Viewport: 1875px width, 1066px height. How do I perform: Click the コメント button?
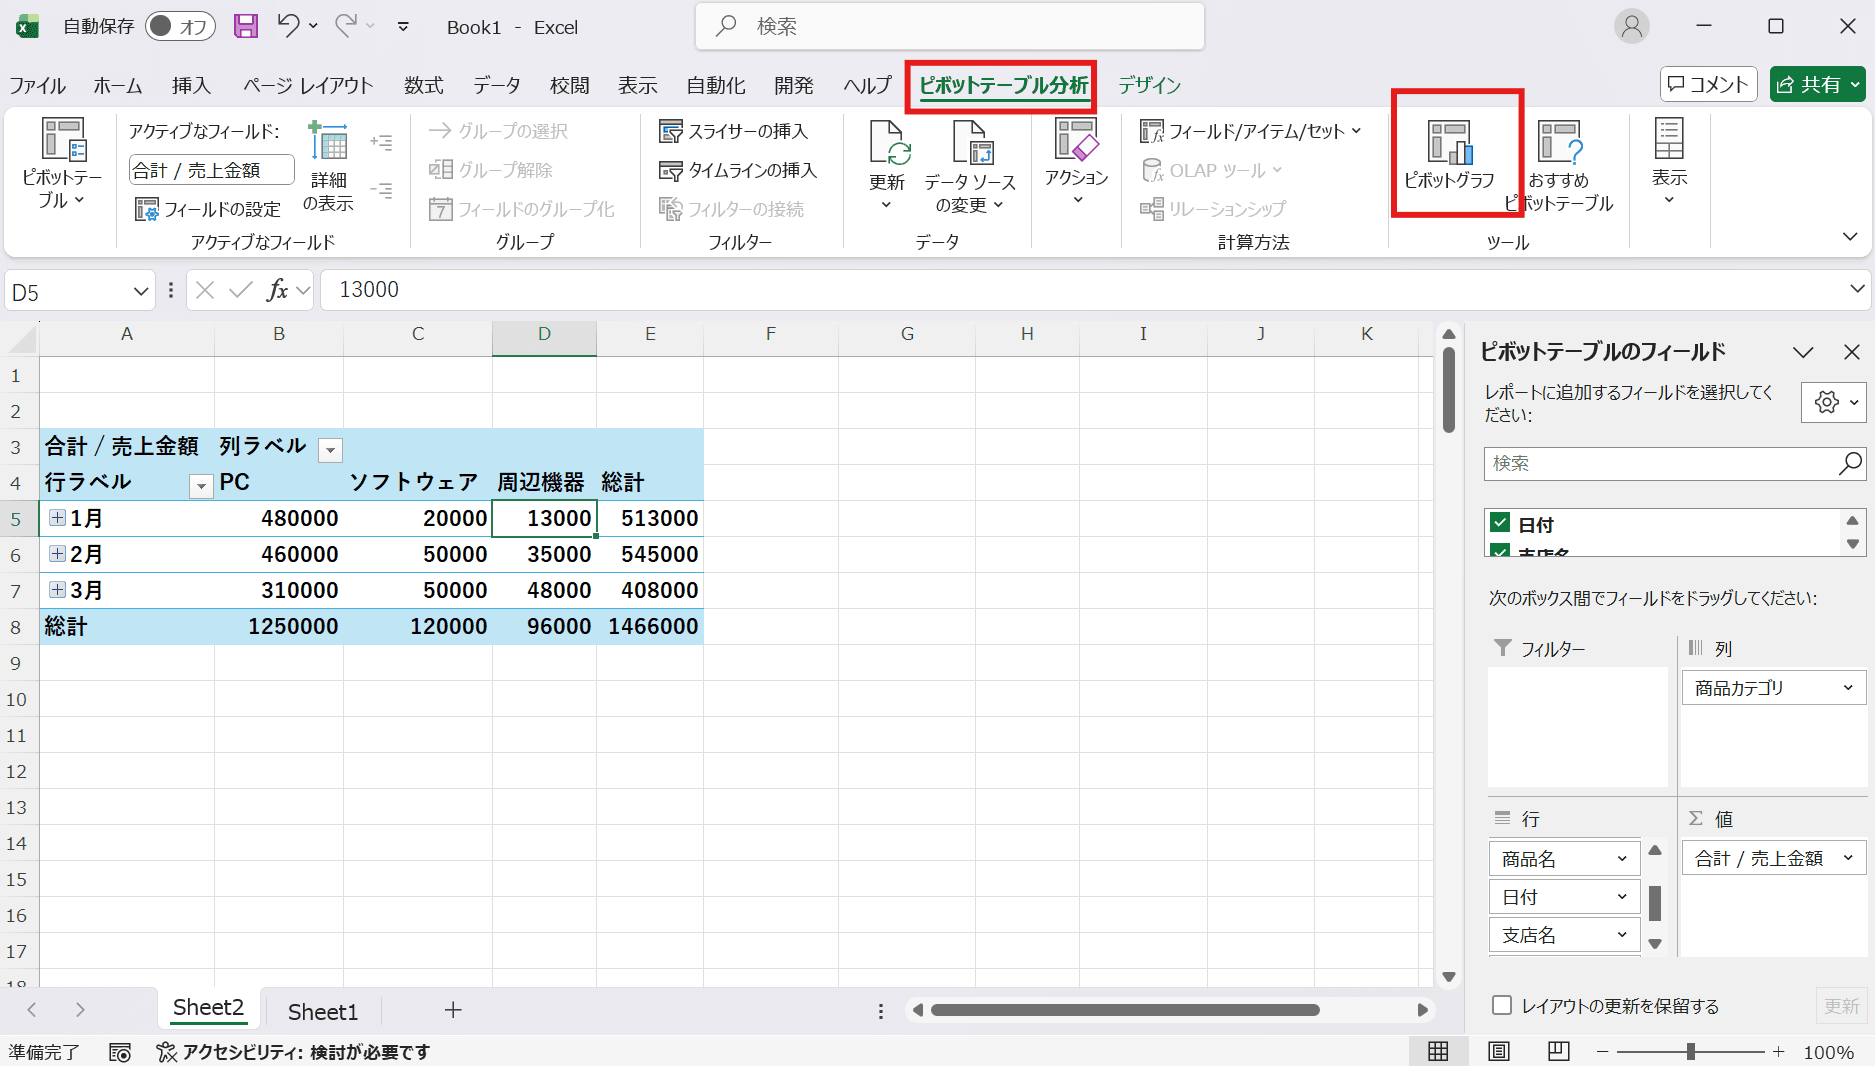pyautogui.click(x=1709, y=85)
